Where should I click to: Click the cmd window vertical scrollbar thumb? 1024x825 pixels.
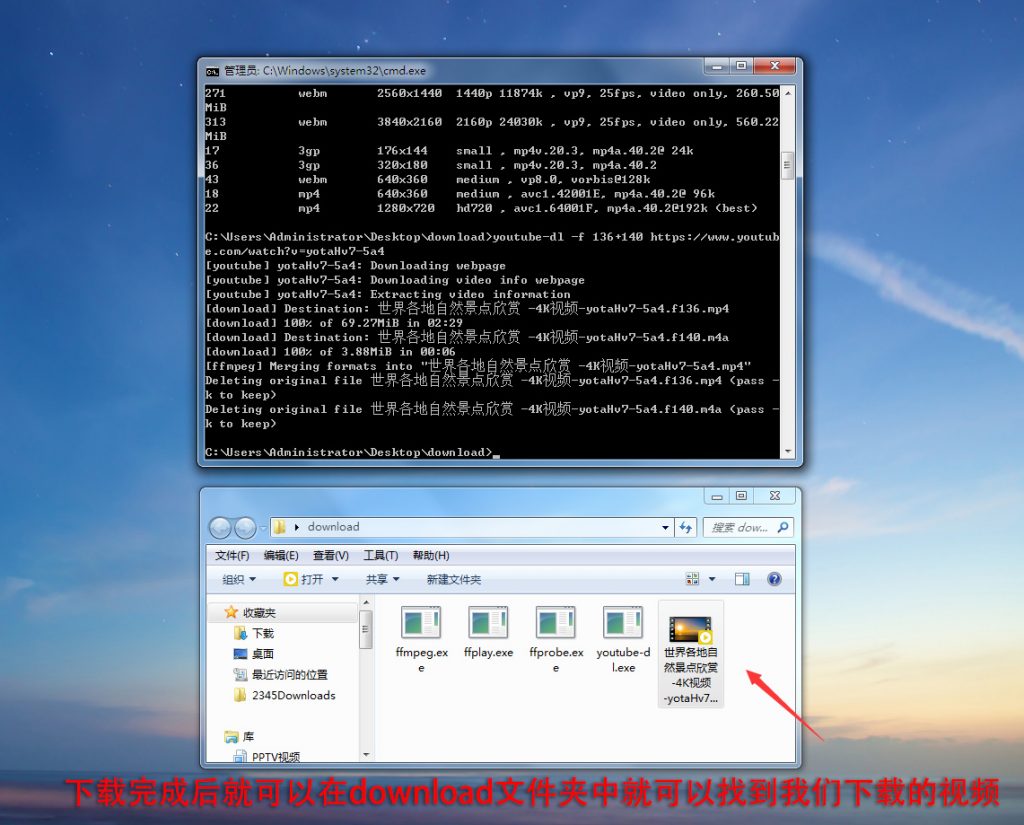click(x=788, y=166)
